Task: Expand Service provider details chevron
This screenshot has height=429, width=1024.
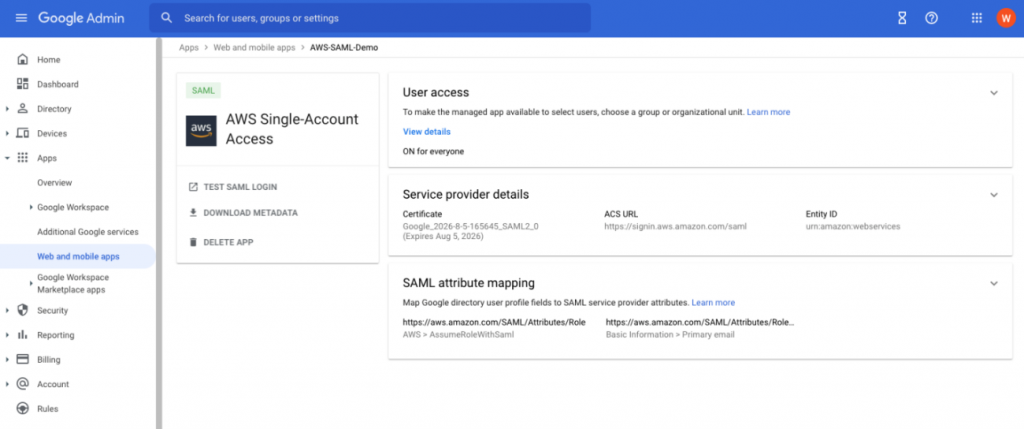Action: pos(993,194)
